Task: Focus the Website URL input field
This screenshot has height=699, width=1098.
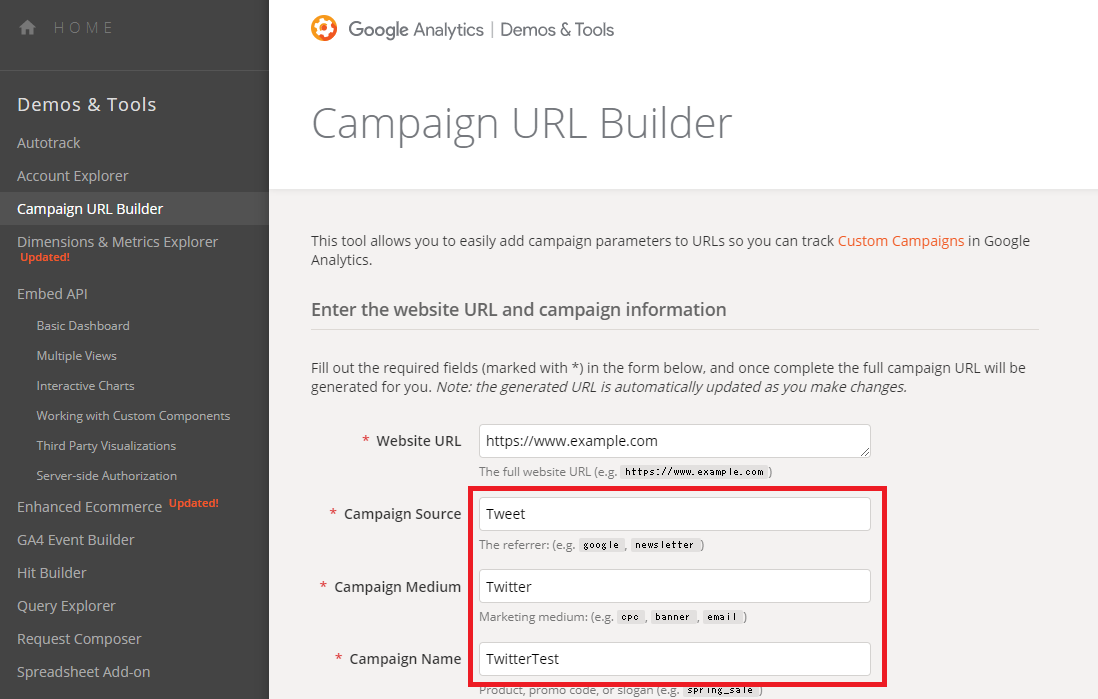Action: (674, 441)
